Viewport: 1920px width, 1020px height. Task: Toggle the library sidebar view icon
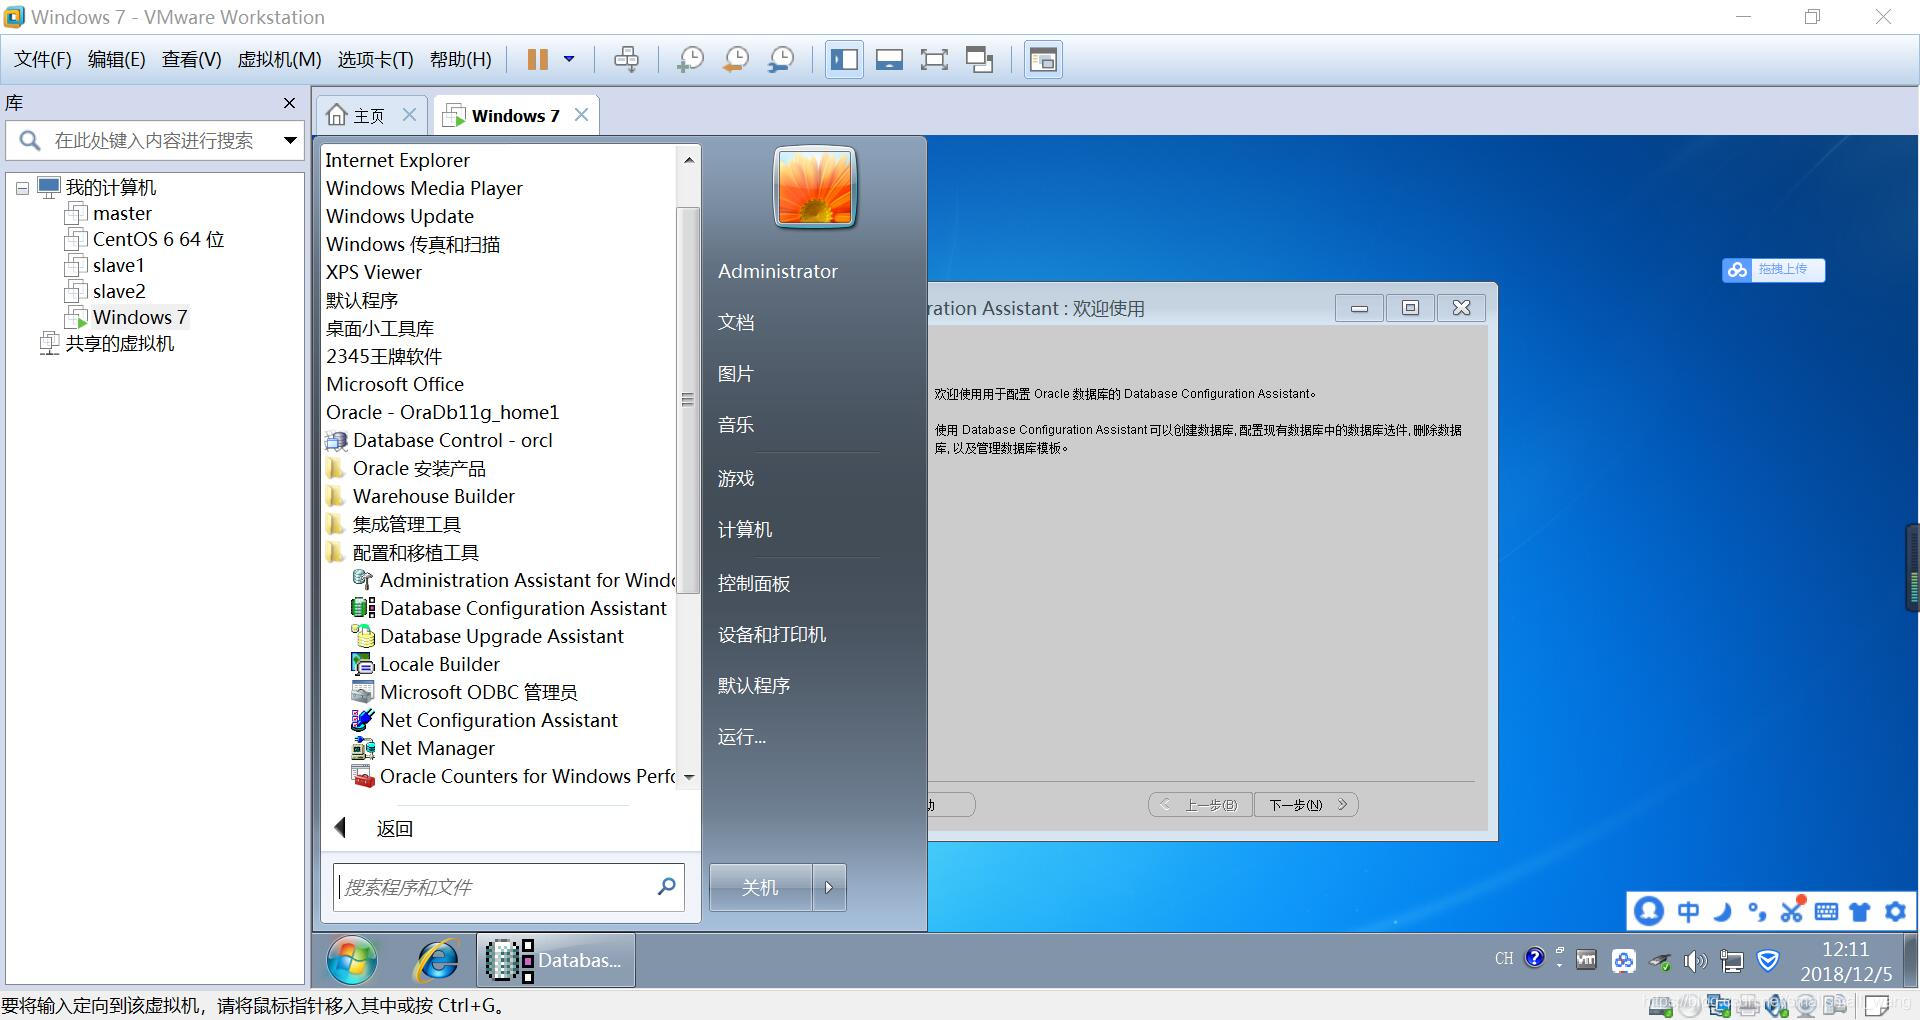click(x=844, y=60)
